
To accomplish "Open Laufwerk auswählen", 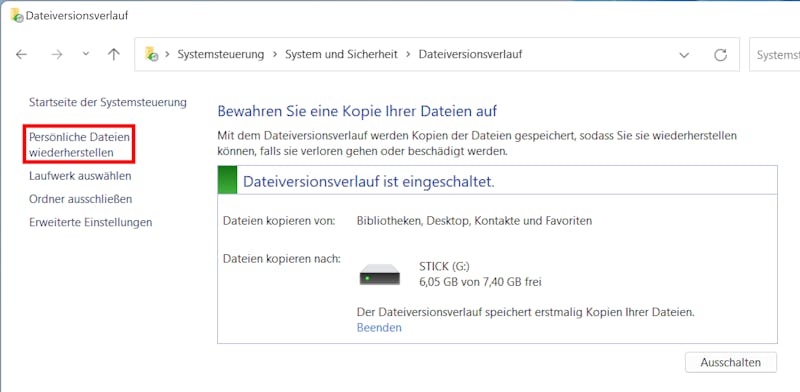I will 80,176.
